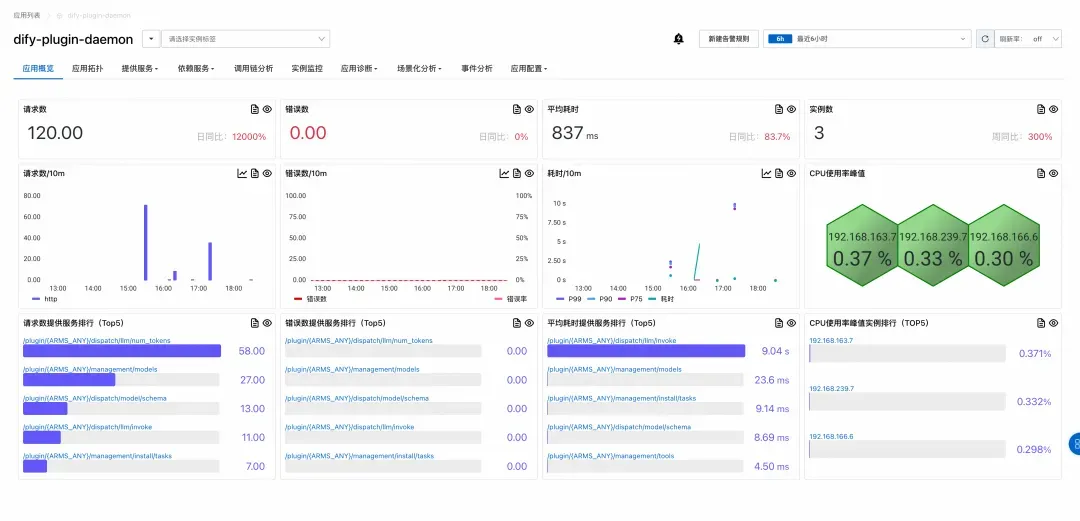1080x521 pixels.
Task: Open document icon on 平均耗时 card
Action: (779, 109)
